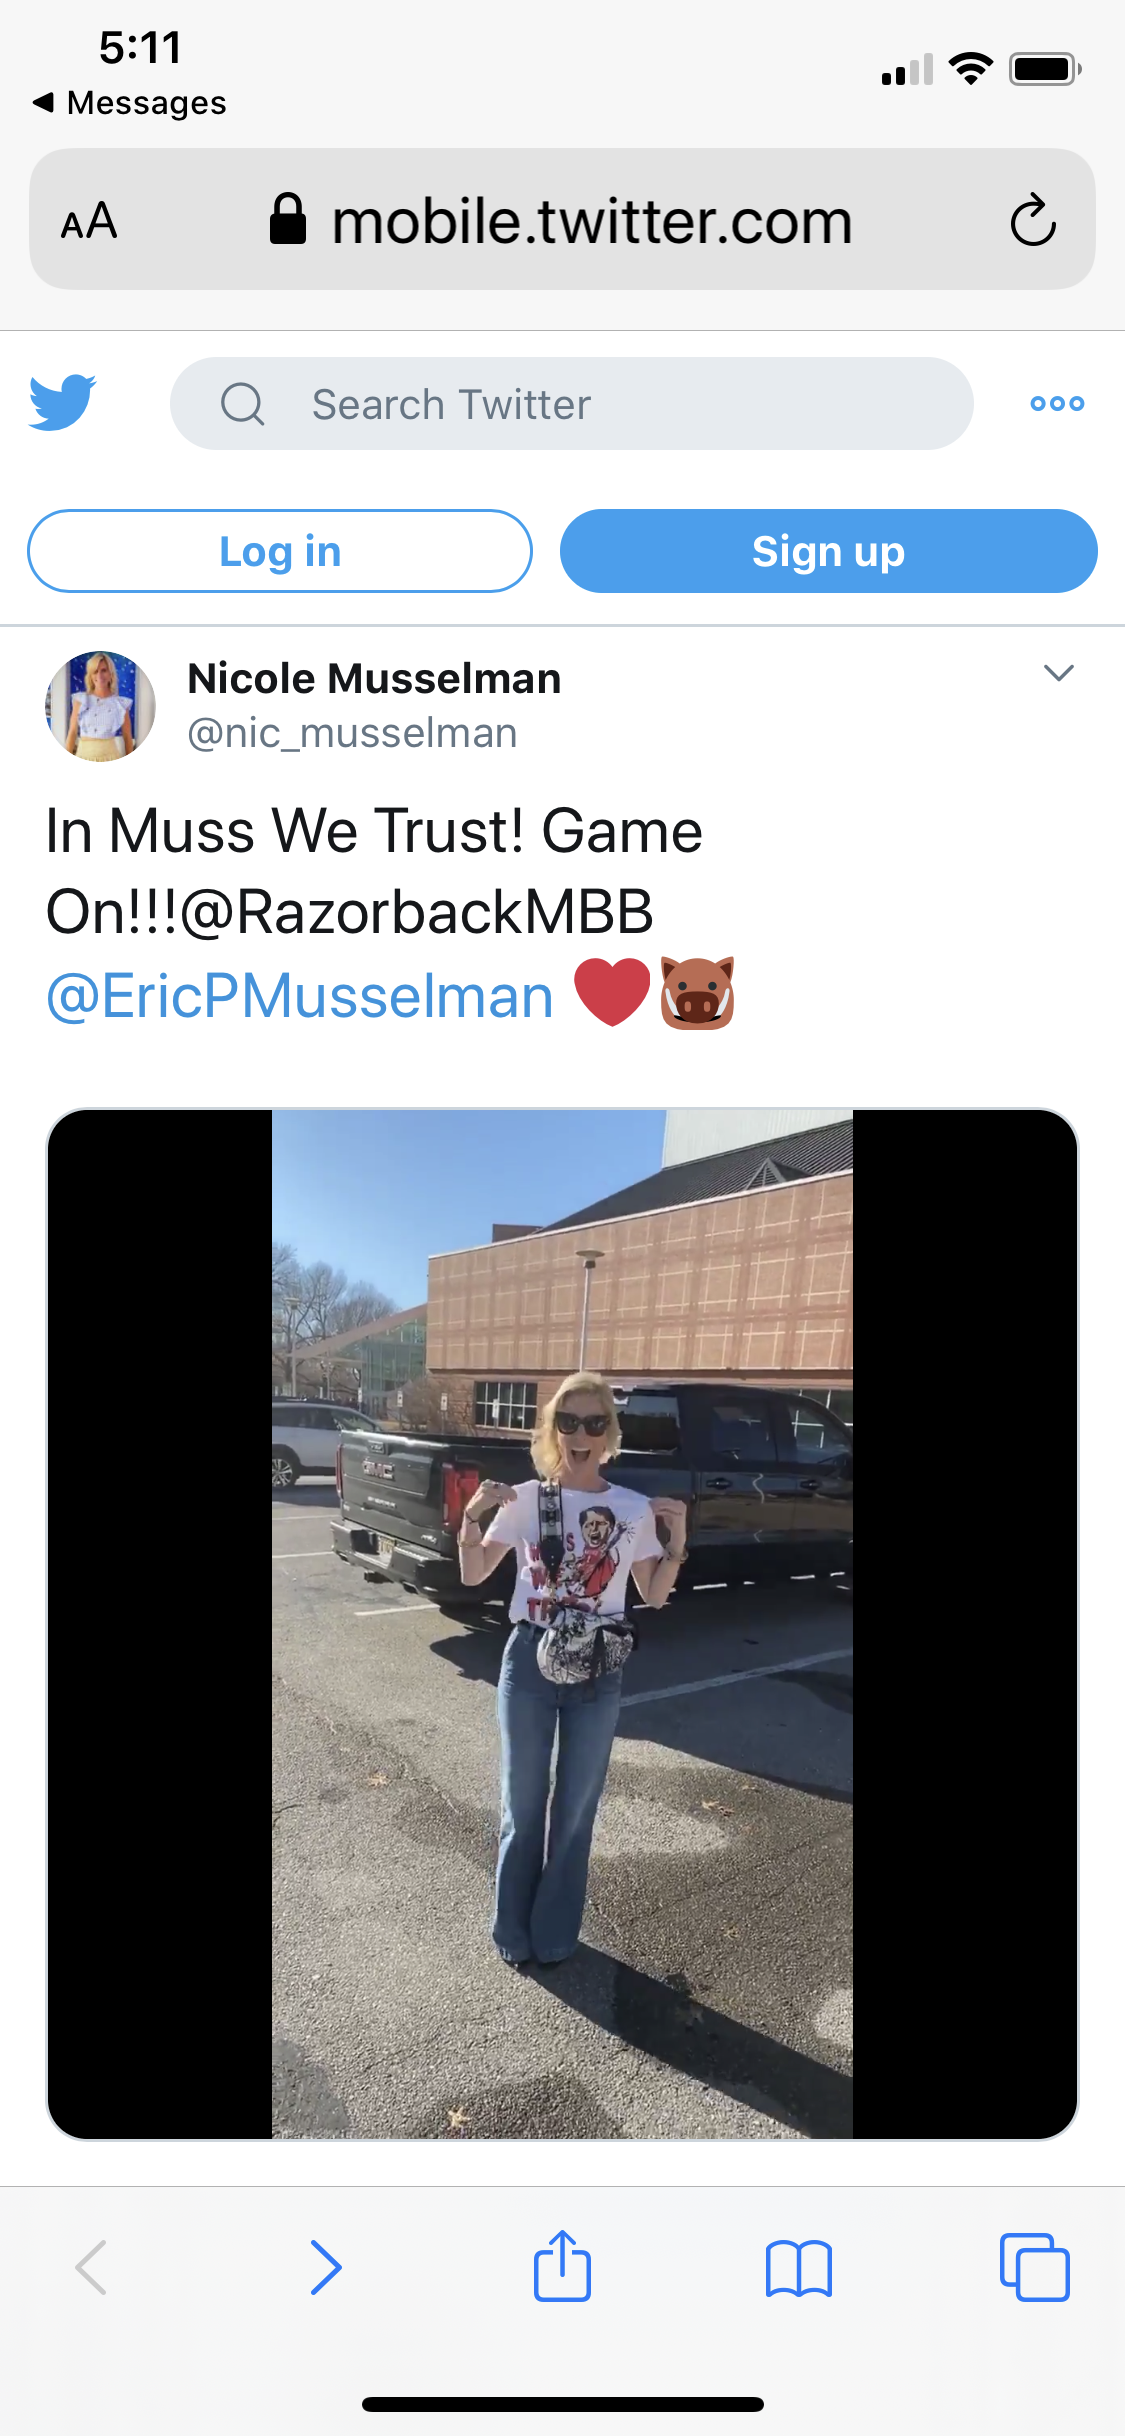Go back with Safari back arrow
1125x2436 pixels.
point(91,2267)
